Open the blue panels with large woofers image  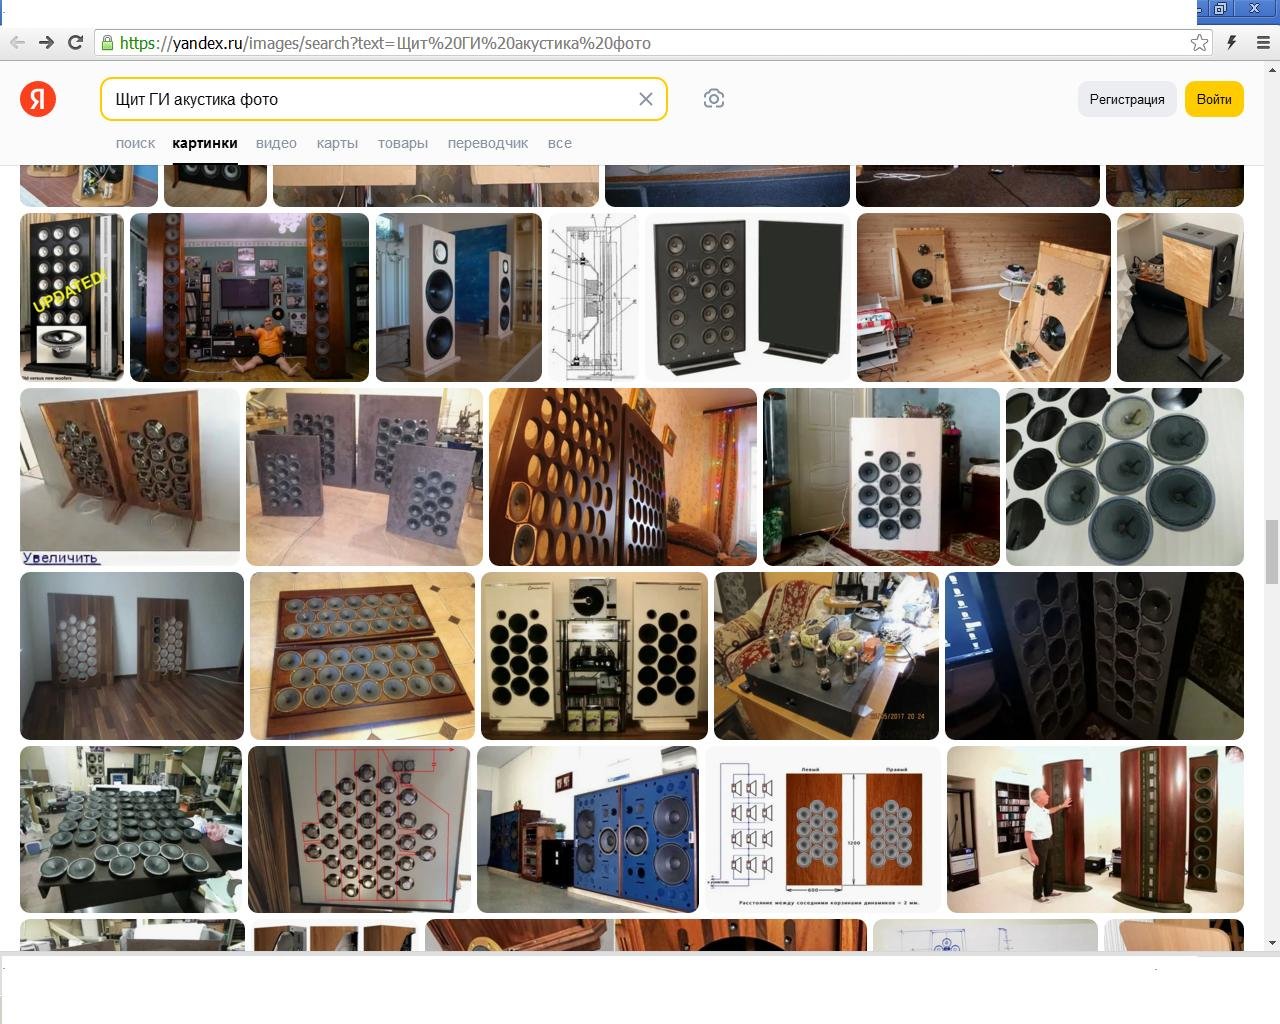pyautogui.click(x=588, y=829)
